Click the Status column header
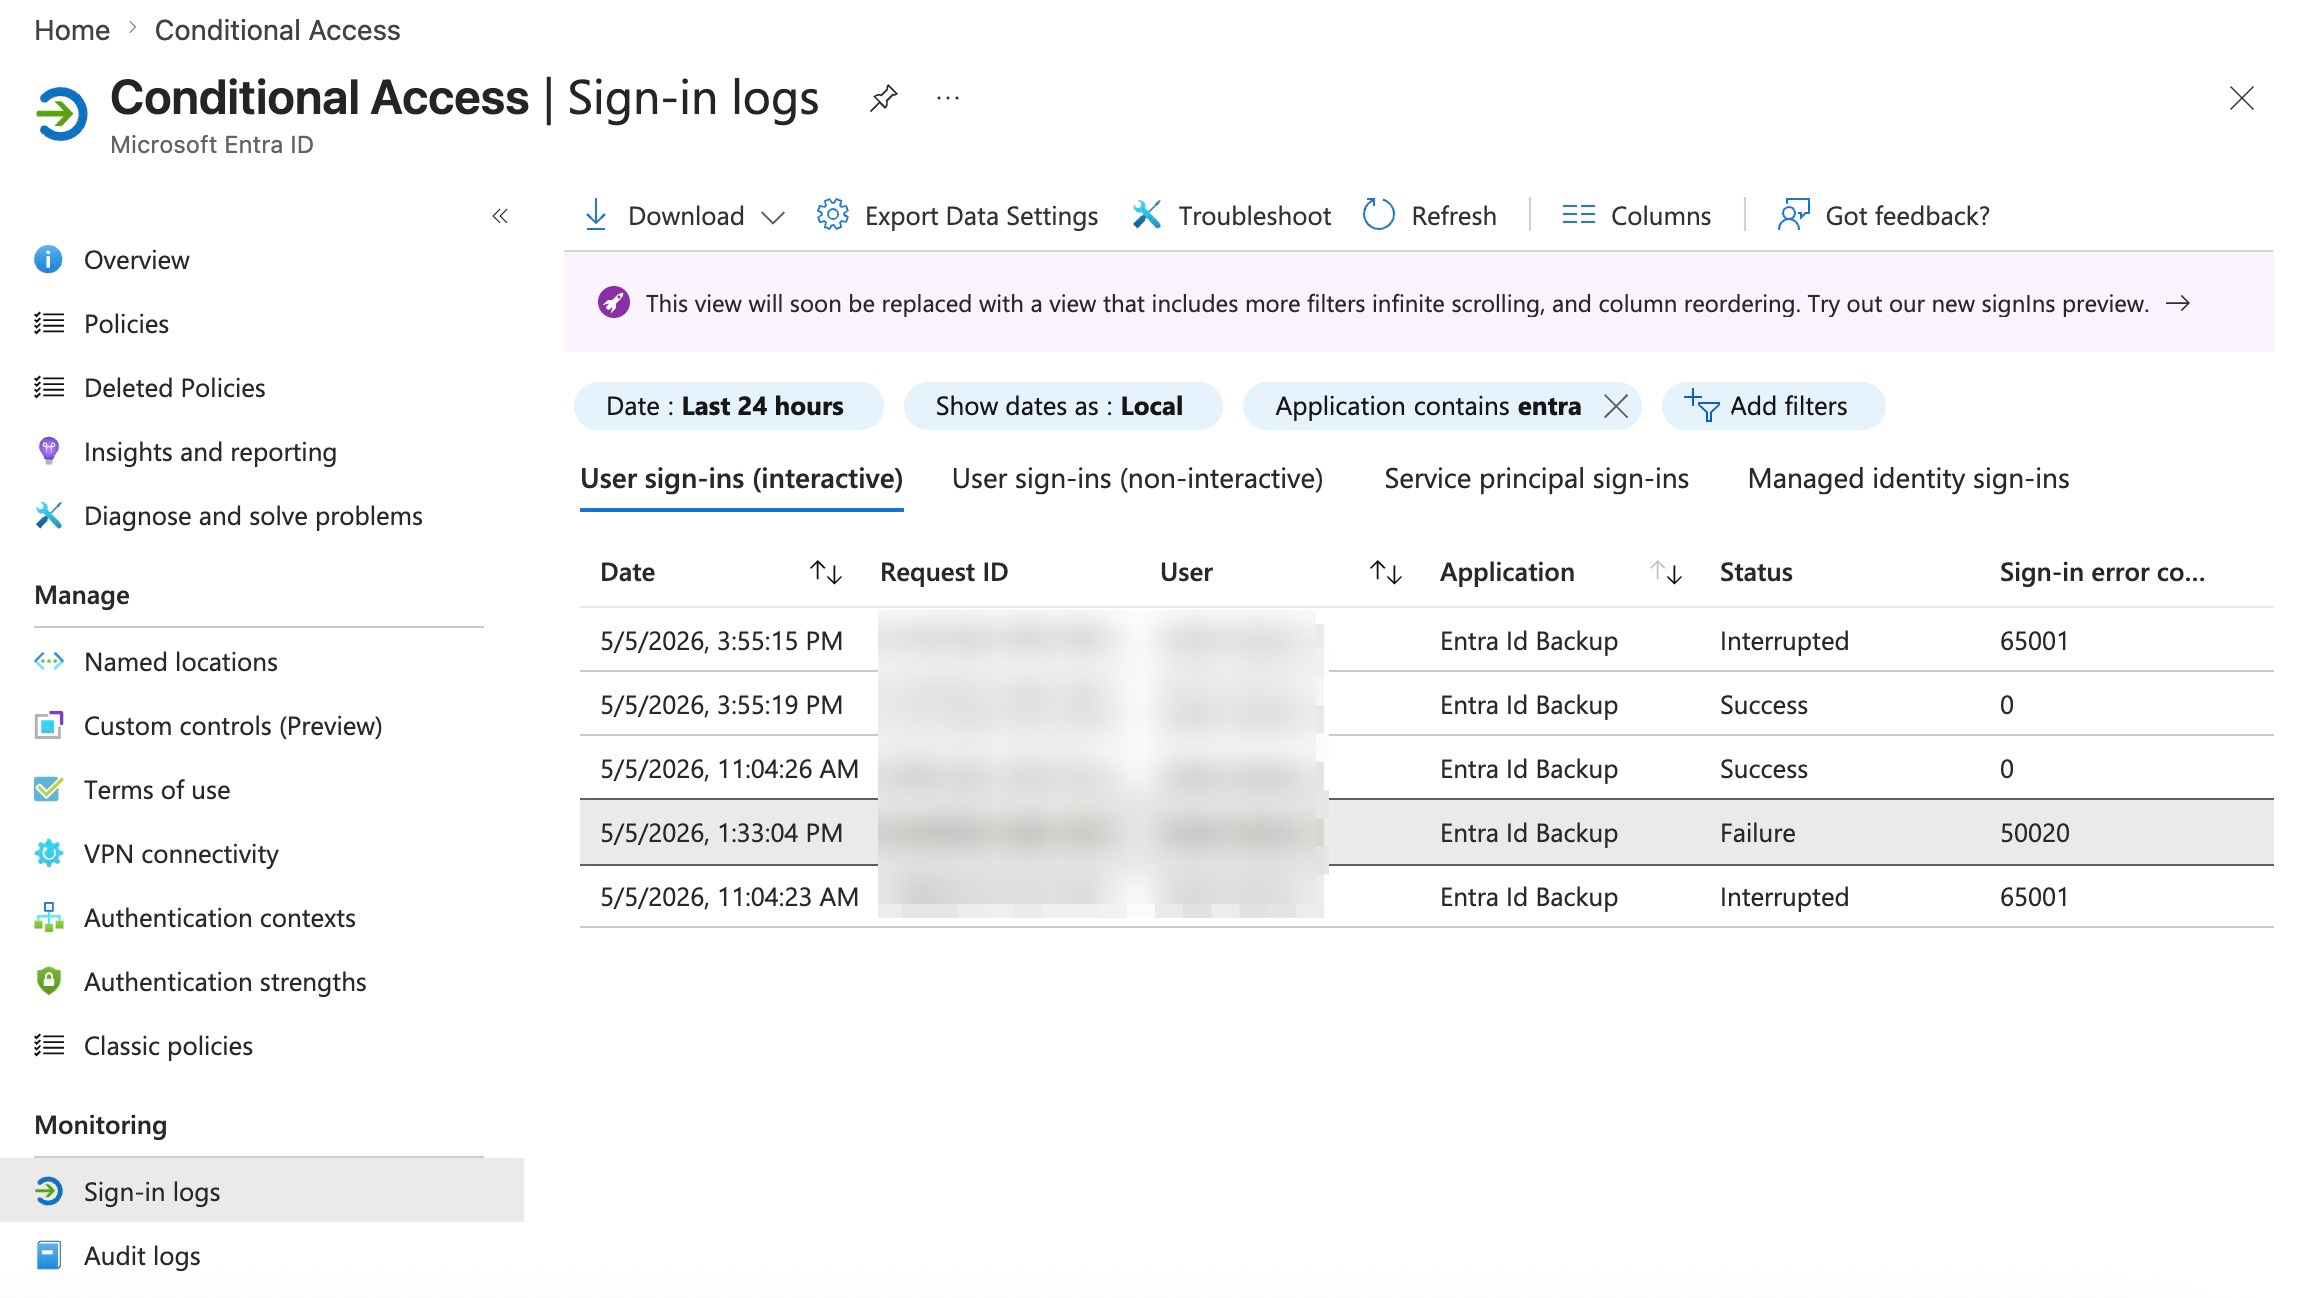Image resolution: width=2310 pixels, height=1298 pixels. click(x=1756, y=572)
